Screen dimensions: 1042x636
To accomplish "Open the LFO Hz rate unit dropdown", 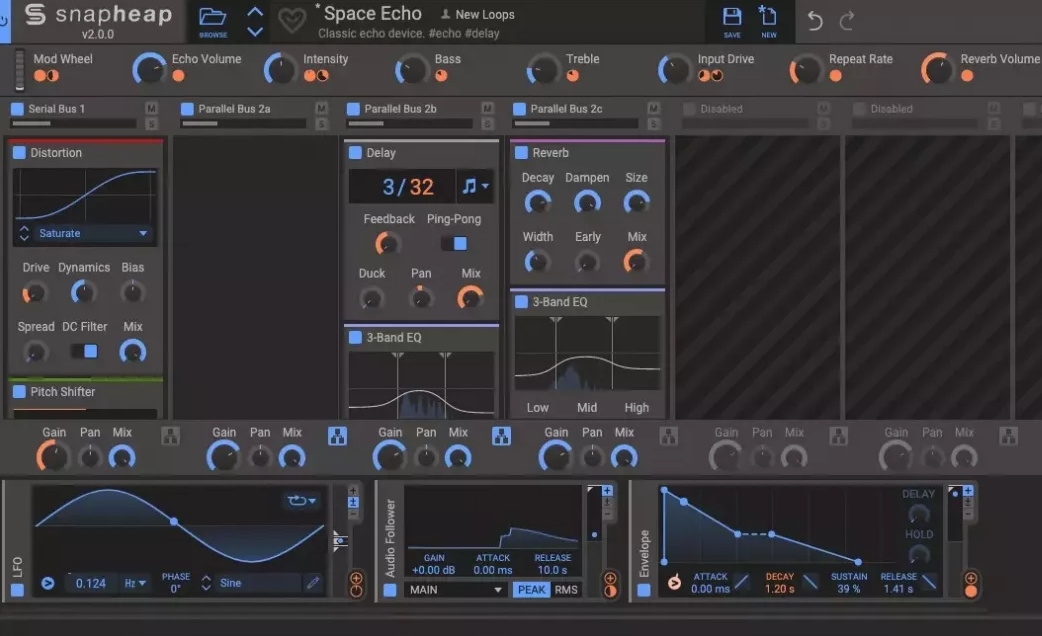I will tap(135, 583).
